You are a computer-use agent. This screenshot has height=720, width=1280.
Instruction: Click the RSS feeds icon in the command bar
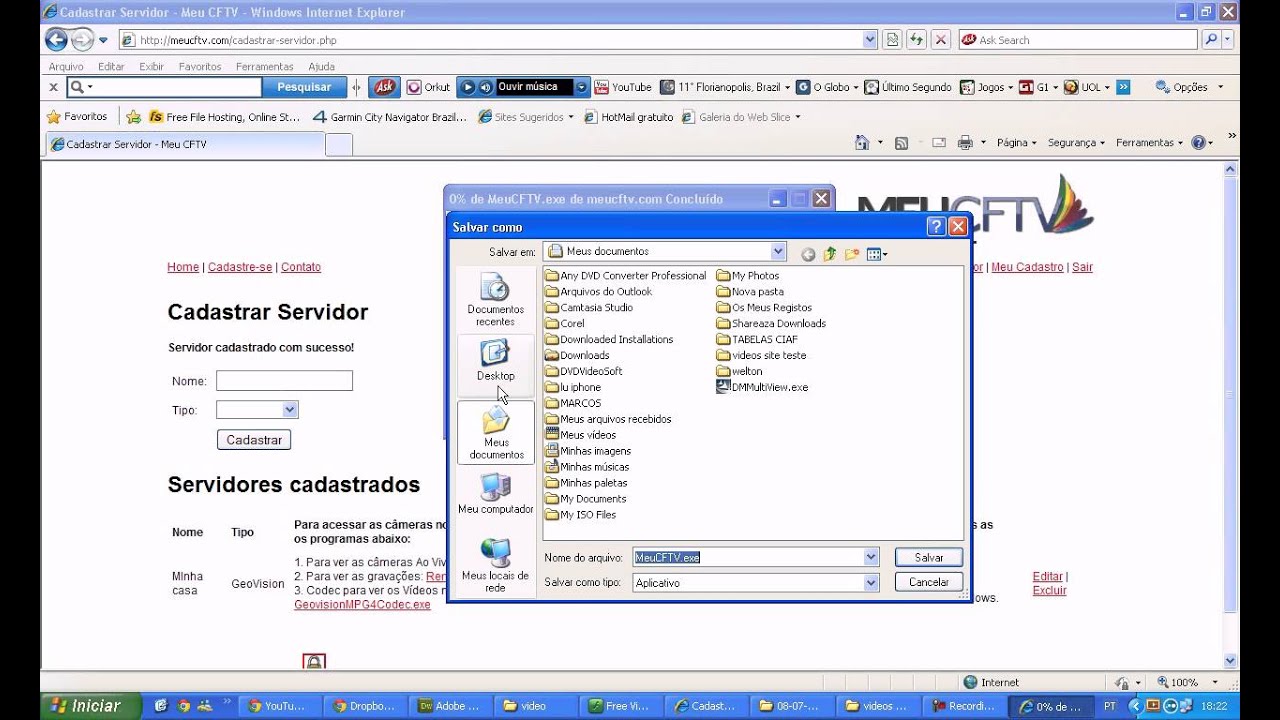pyautogui.click(x=901, y=143)
